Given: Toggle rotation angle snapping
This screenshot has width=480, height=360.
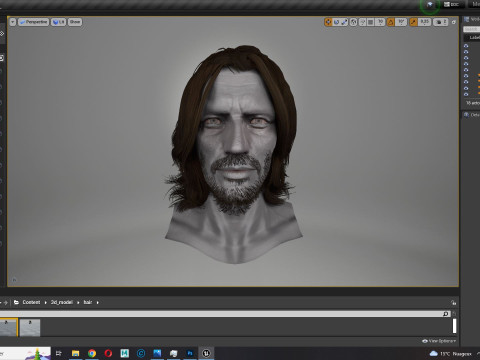Looking at the screenshot, I should [391, 22].
